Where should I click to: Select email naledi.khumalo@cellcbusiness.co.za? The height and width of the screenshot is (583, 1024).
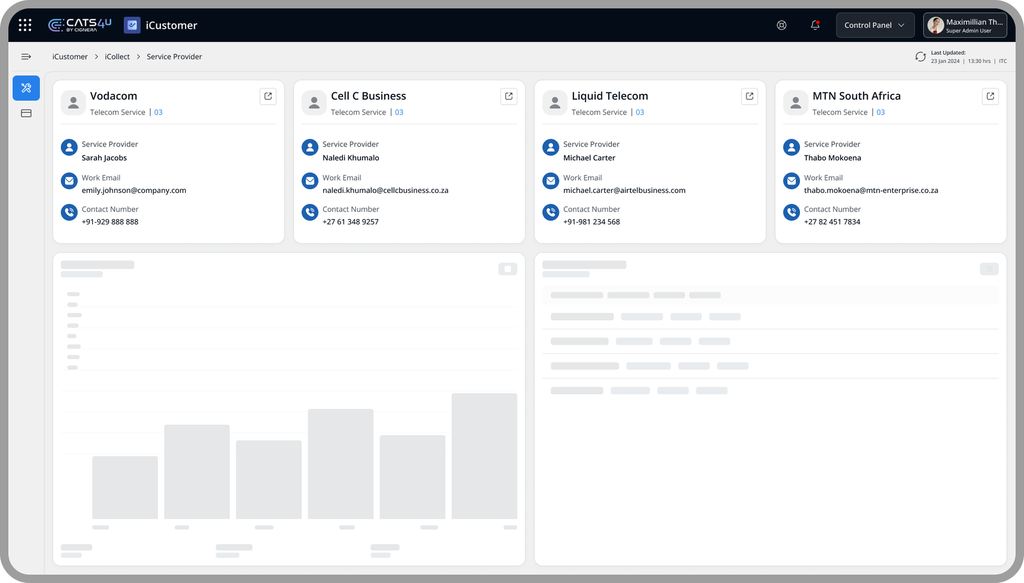pos(385,191)
